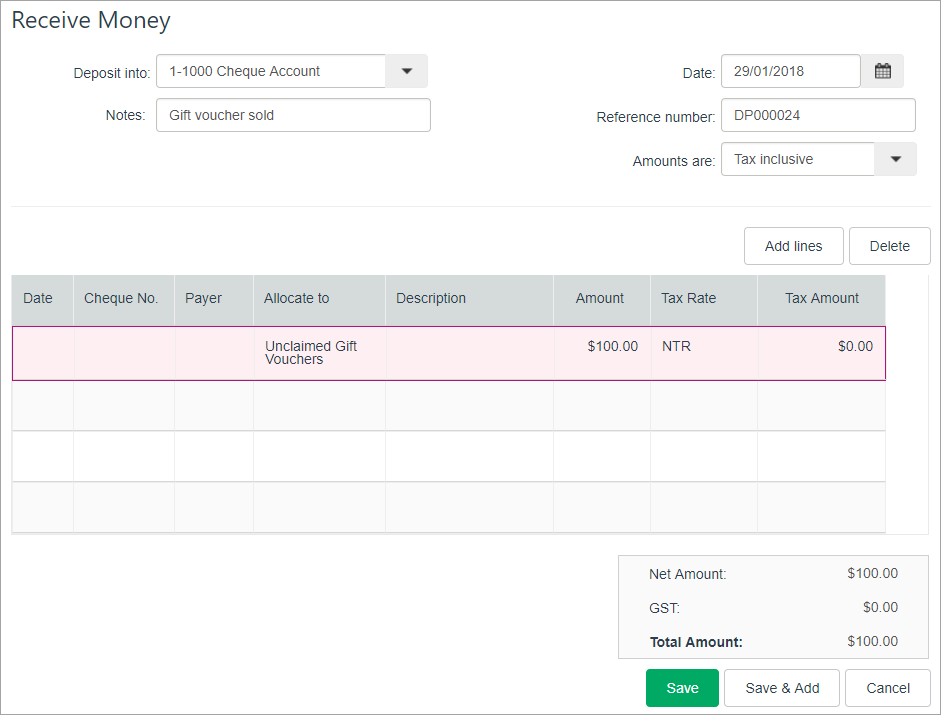The image size is (941, 715).
Task: Click the $100.00 amount cell in first row
Action: 602,353
